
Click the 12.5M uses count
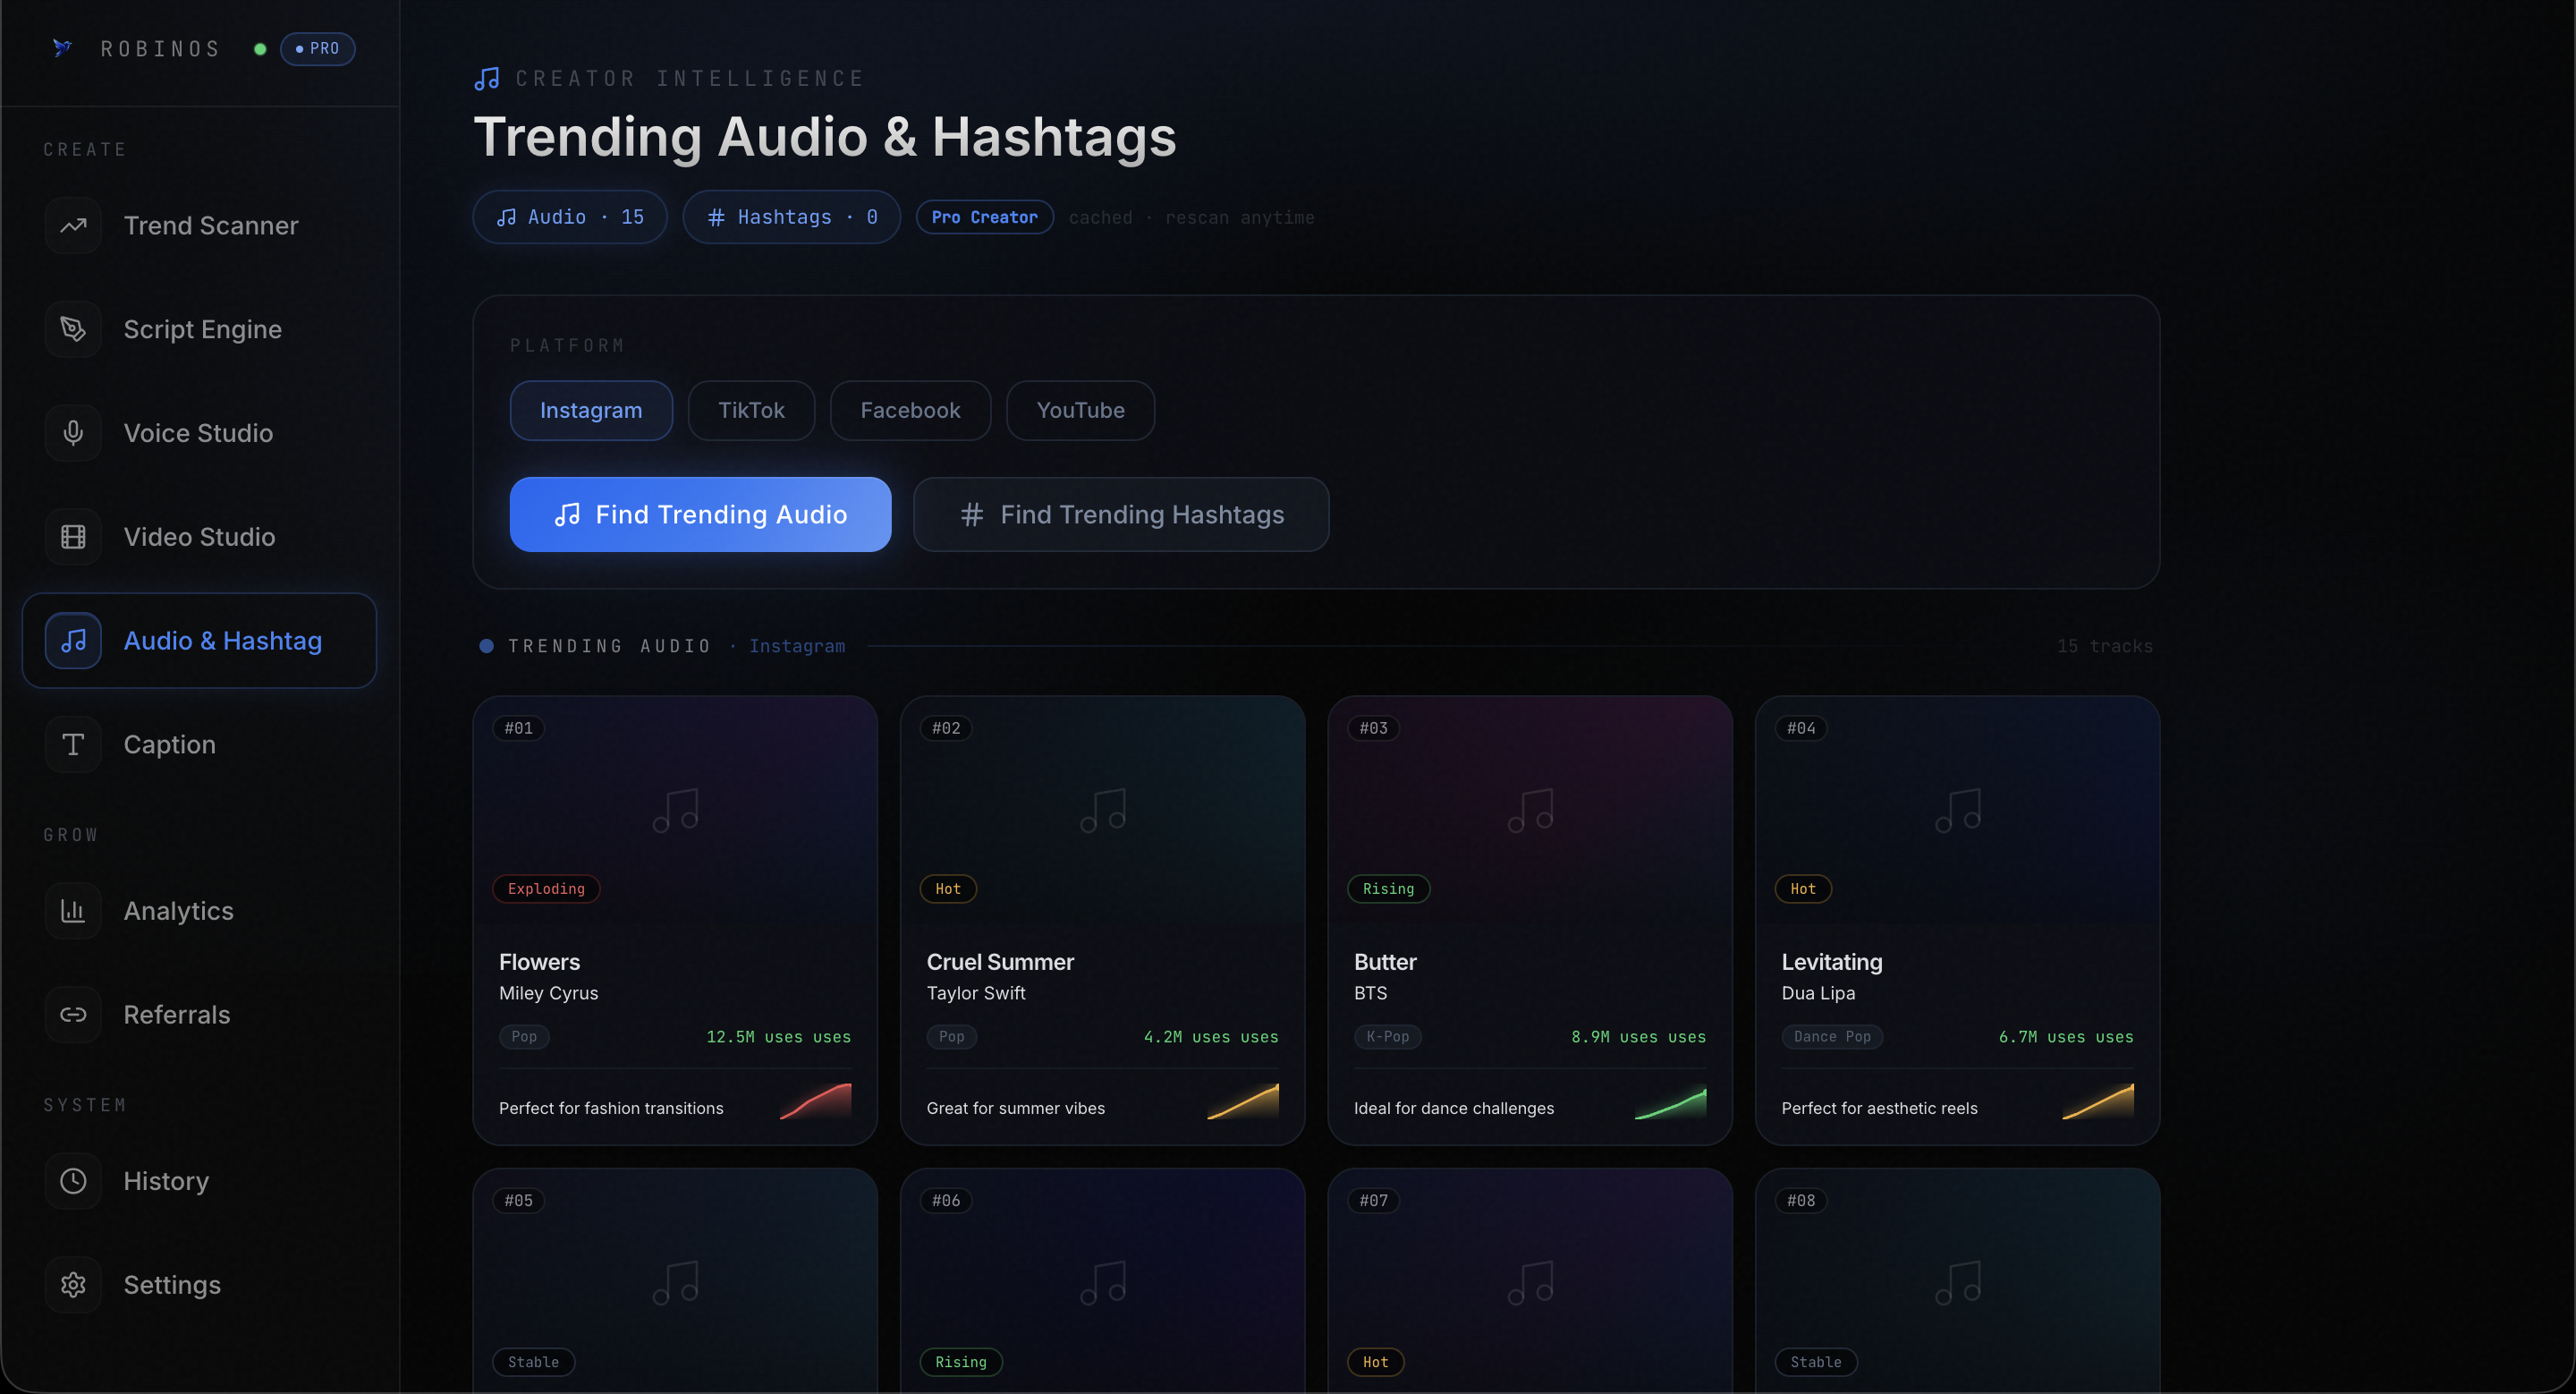779,1037
